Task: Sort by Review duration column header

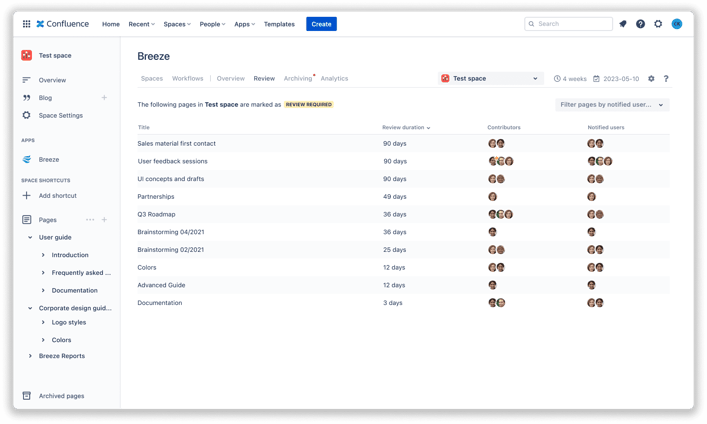Action: click(x=406, y=128)
